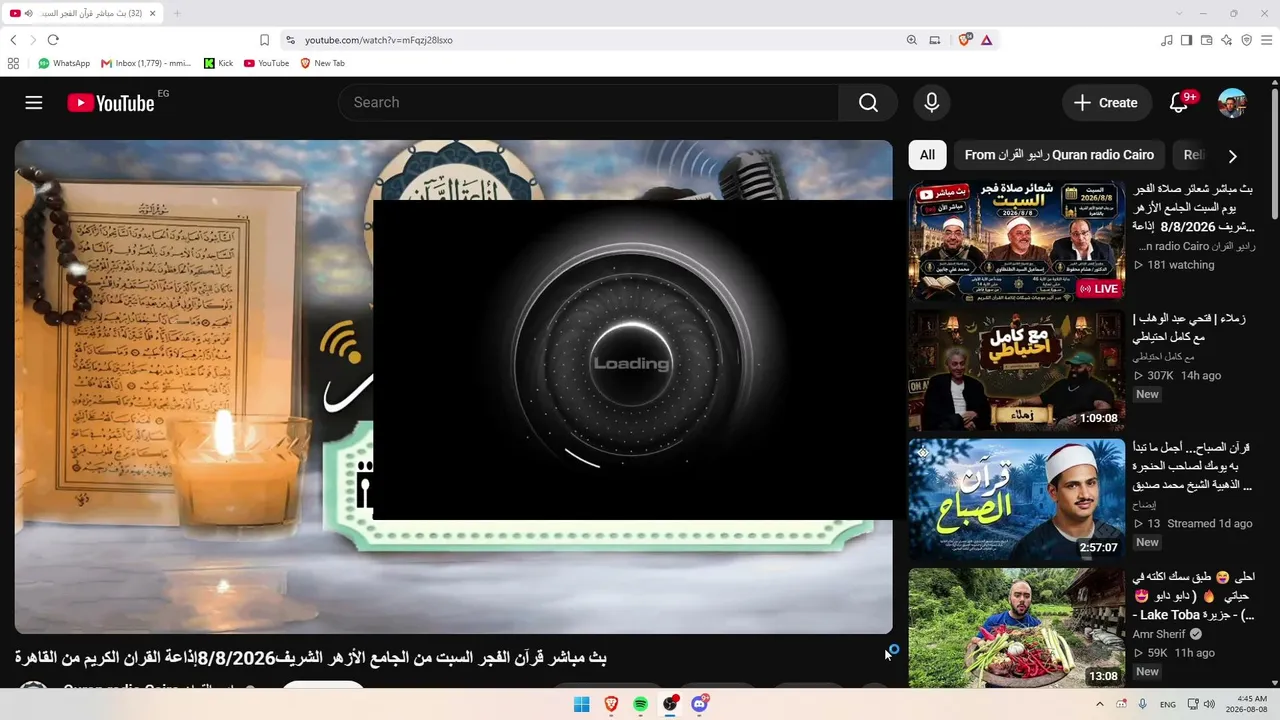Open a new browser tab
The height and width of the screenshot is (720, 1280).
[x=177, y=13]
